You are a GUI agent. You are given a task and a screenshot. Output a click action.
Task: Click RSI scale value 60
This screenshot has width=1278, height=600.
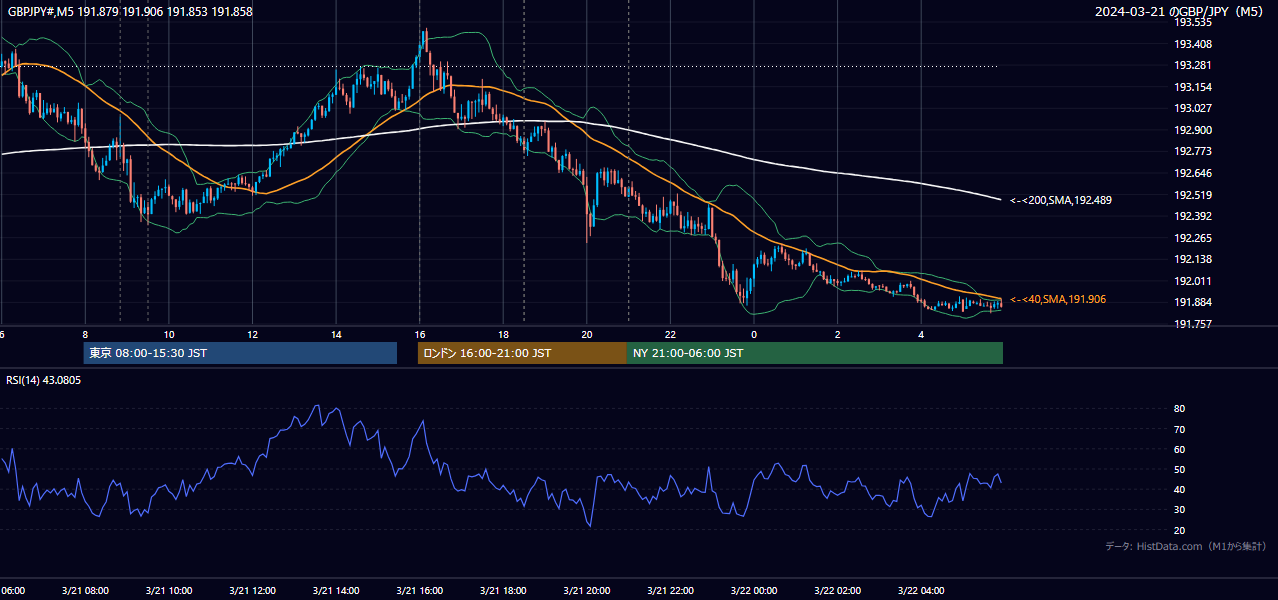[x=1179, y=449]
